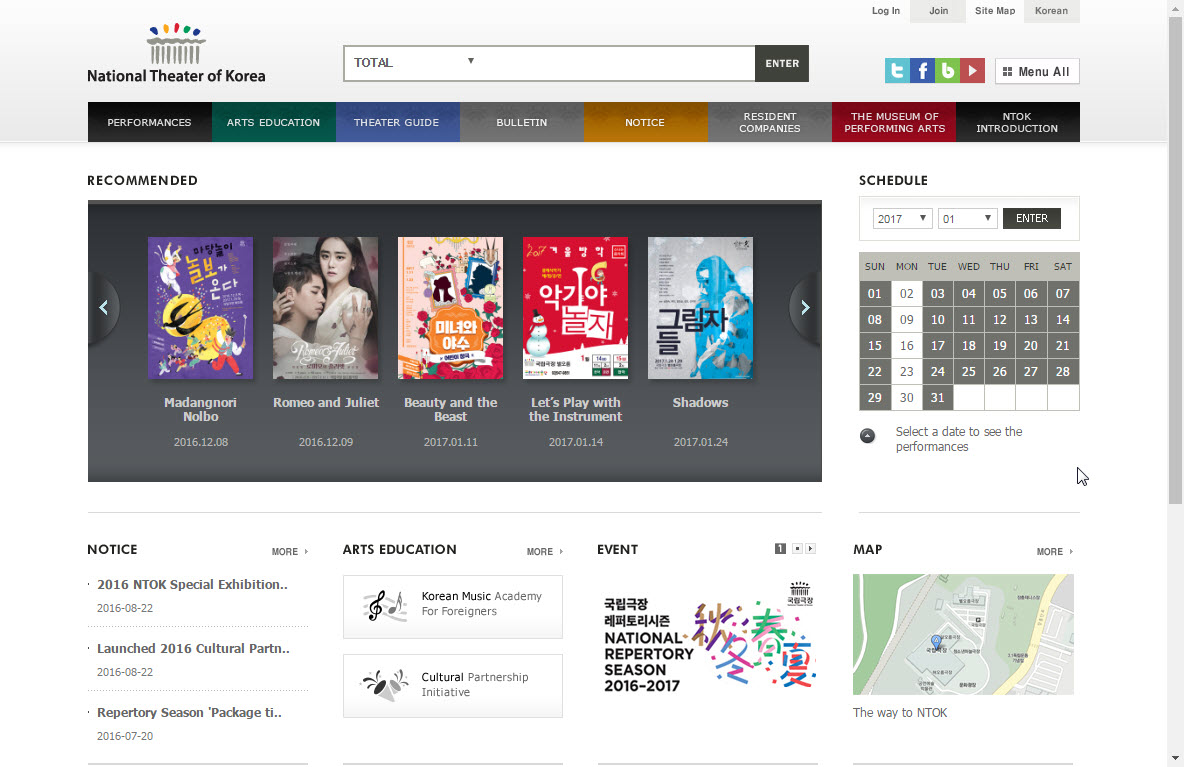
Task: Open the Log In link
Action: 885,11
